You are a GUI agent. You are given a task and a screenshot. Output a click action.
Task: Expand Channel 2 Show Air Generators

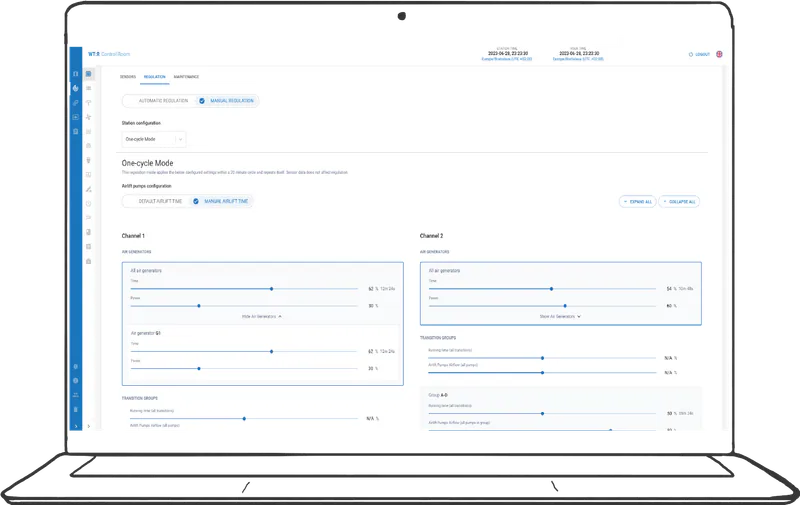tap(561, 315)
